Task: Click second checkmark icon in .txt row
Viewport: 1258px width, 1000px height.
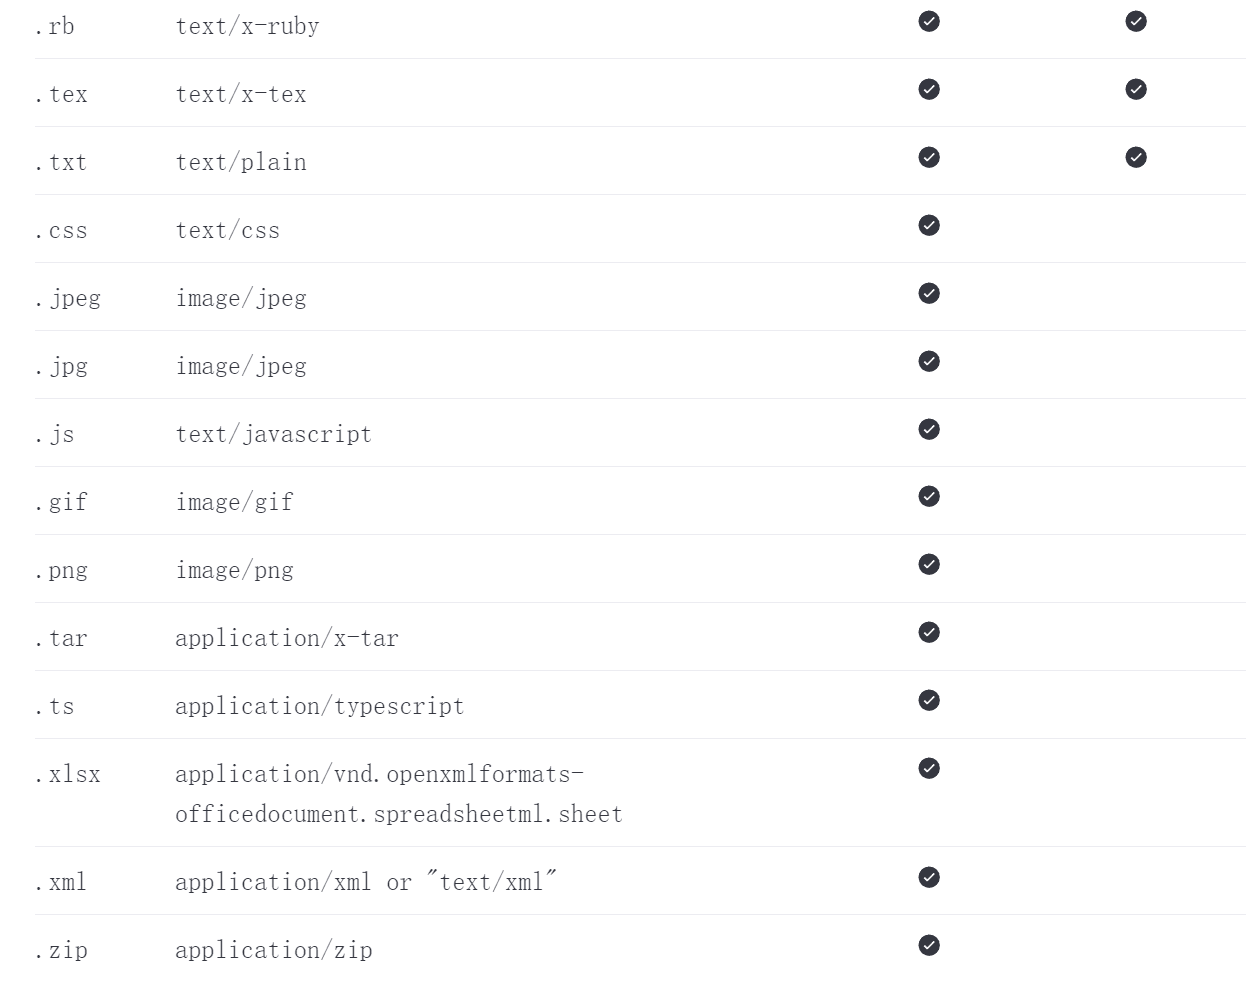Action: coord(1136,157)
